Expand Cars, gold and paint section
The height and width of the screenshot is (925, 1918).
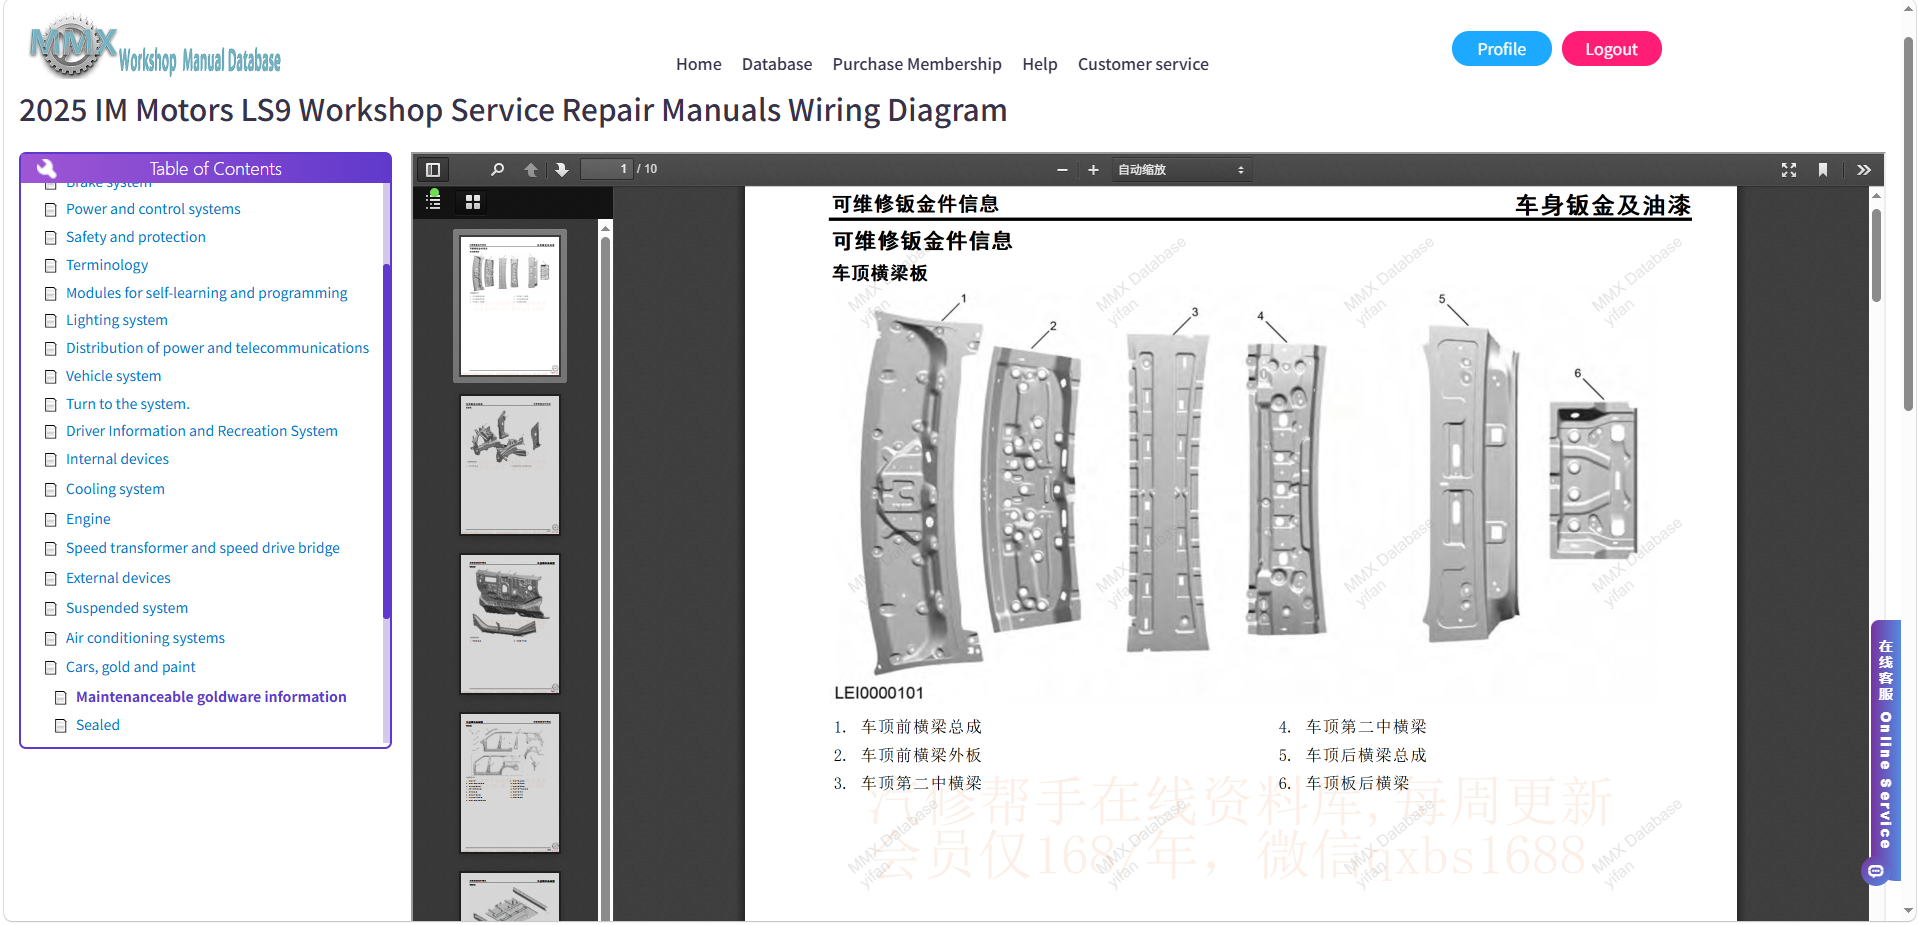tap(131, 667)
